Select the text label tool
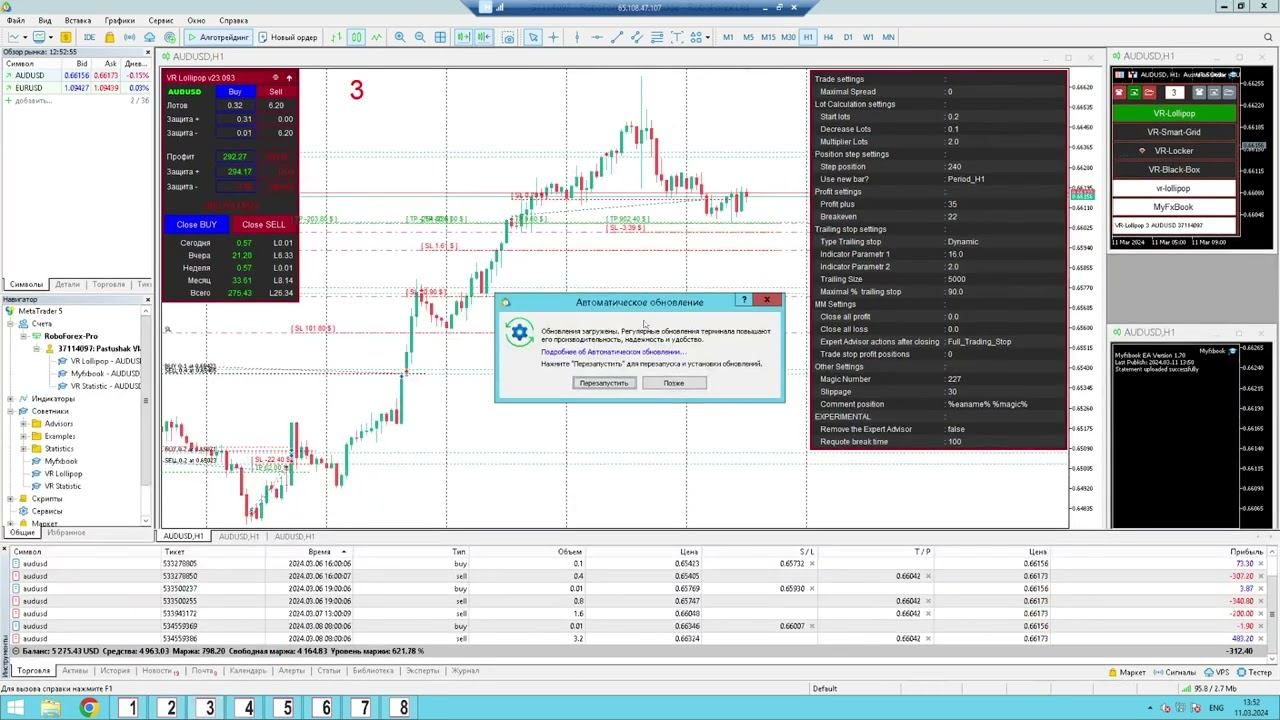This screenshot has height=720, width=1280. [676, 37]
